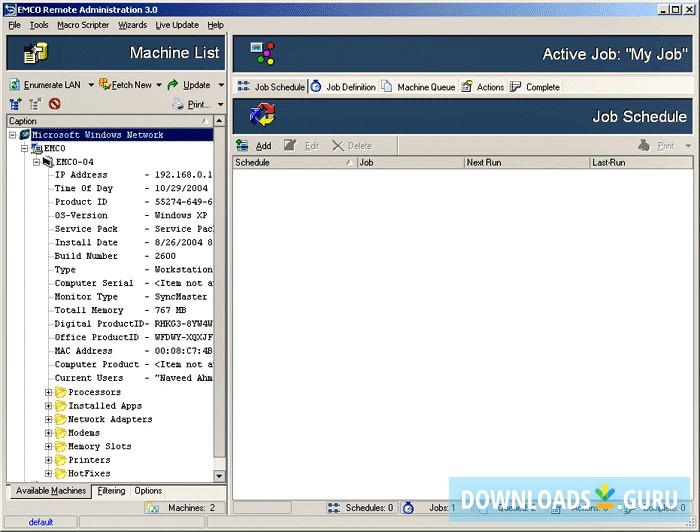Select the OS-Version Windows XP row
The image size is (700, 532).
[x=133, y=216]
